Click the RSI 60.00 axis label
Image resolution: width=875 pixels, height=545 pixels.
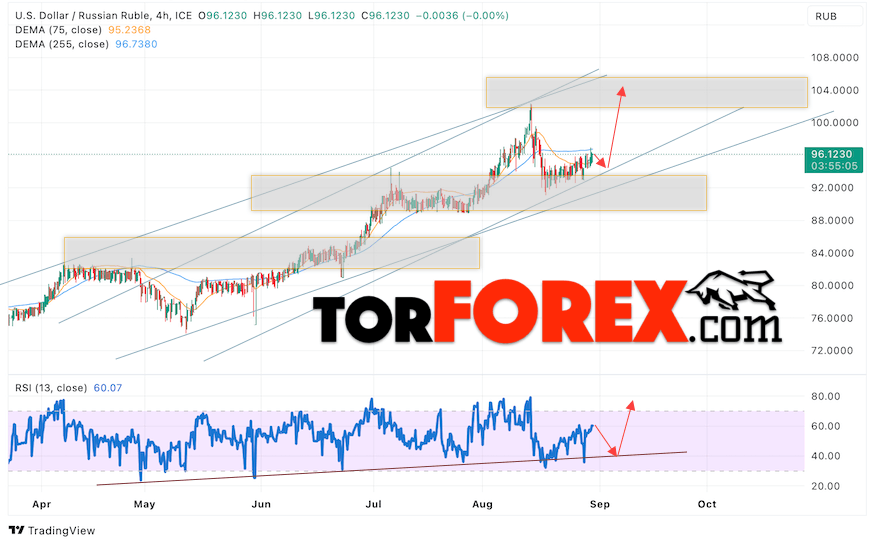click(x=826, y=426)
